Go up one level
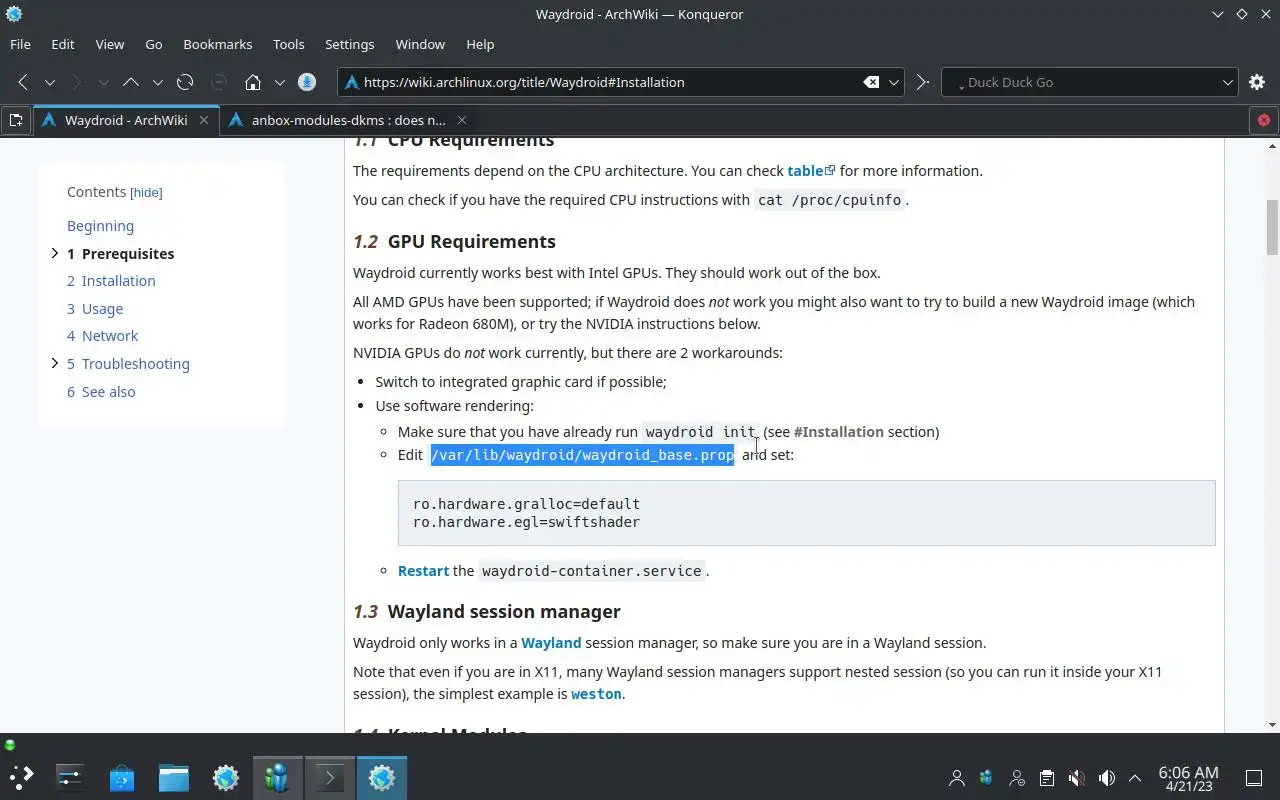The height and width of the screenshot is (800, 1280). coord(131,82)
